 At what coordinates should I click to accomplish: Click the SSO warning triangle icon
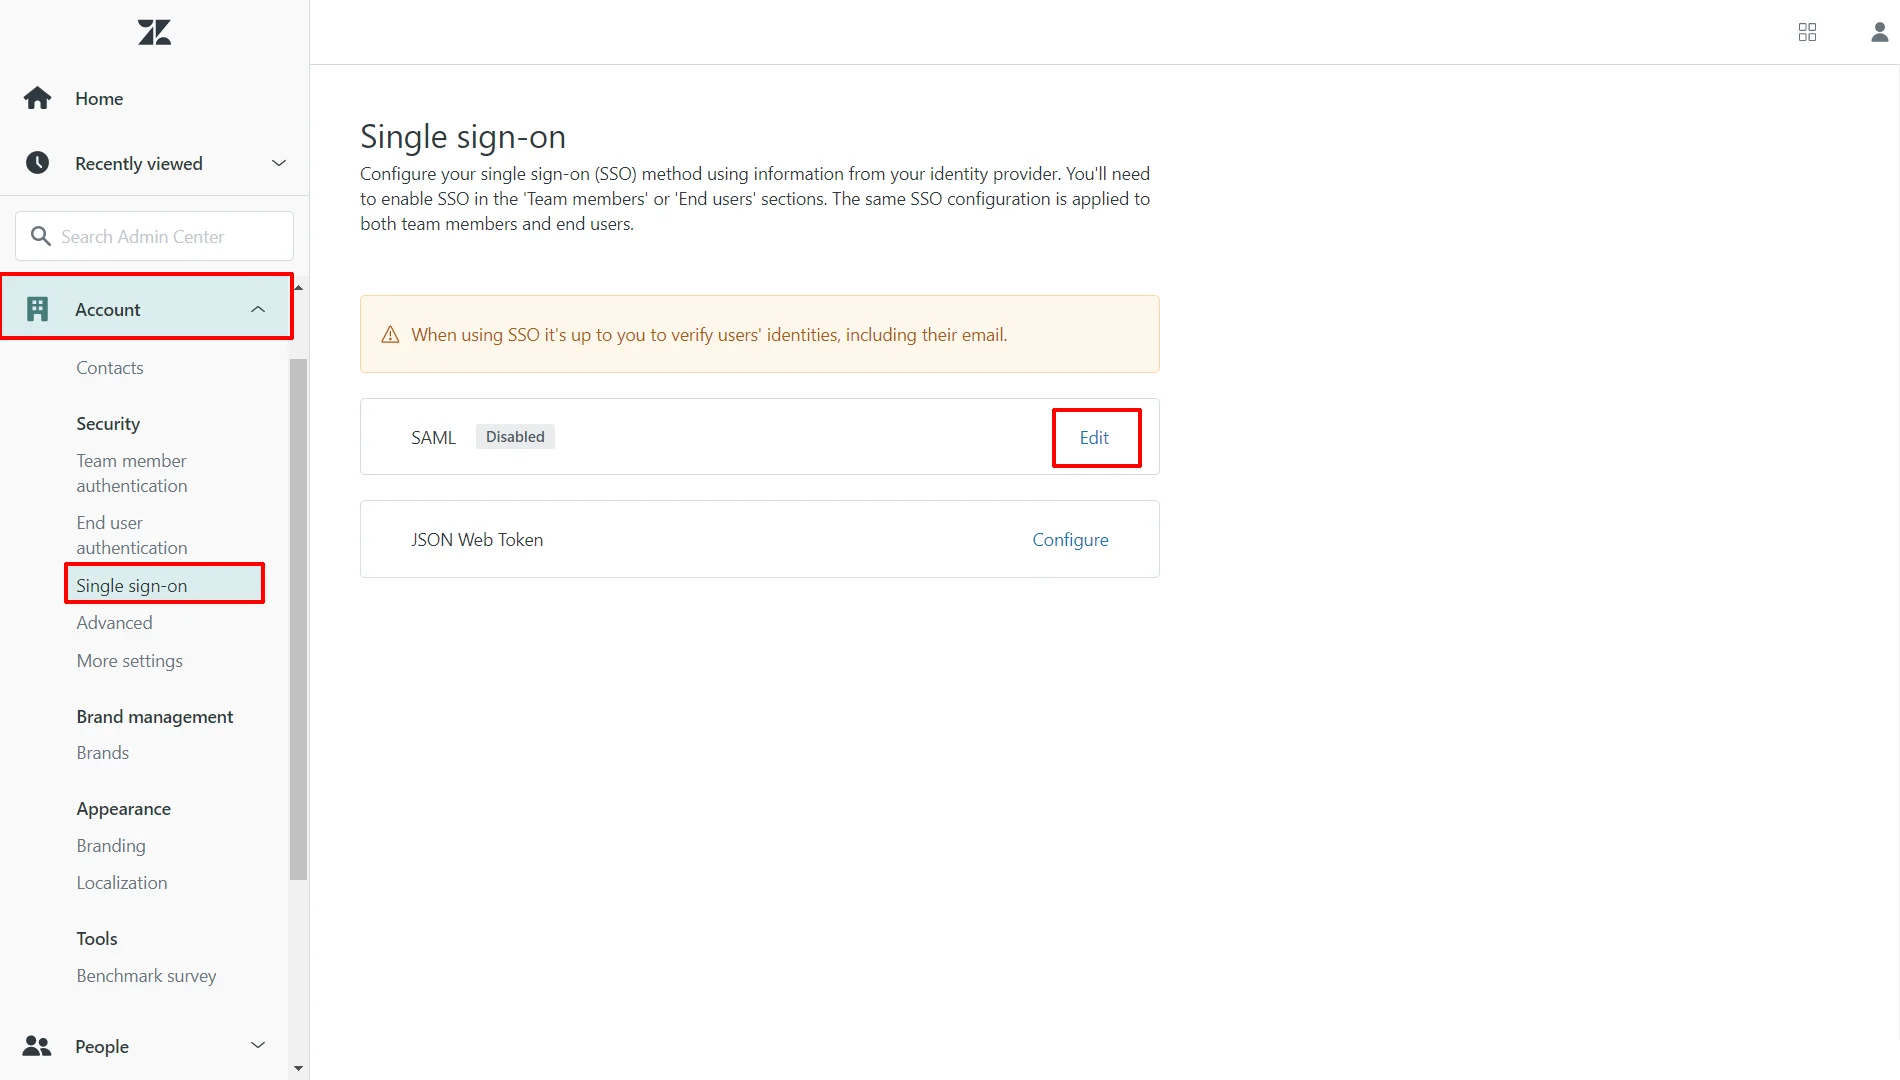389,334
